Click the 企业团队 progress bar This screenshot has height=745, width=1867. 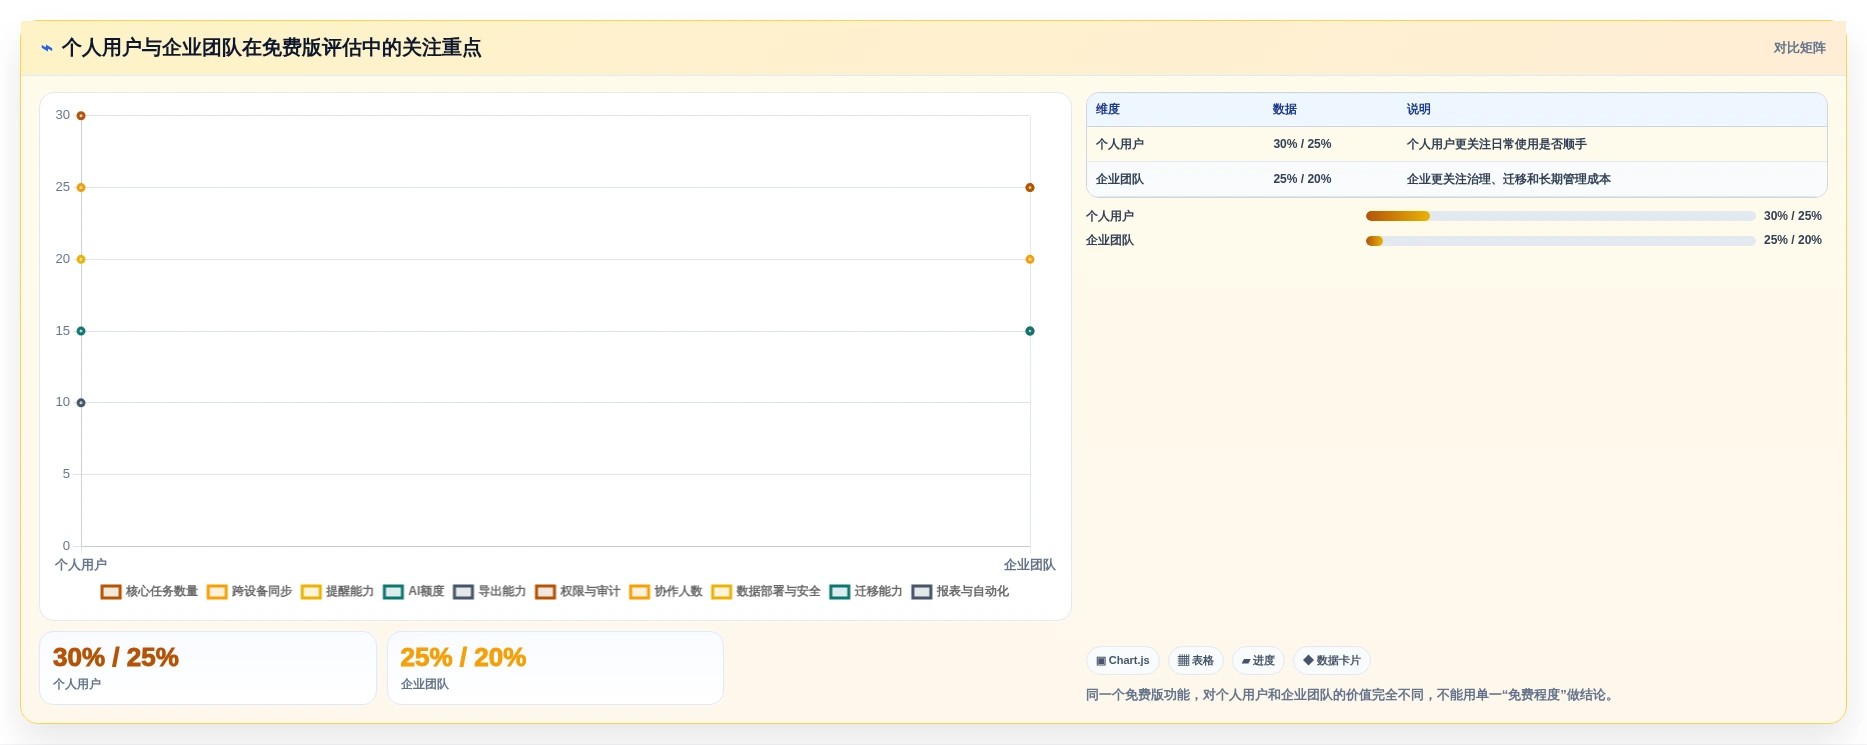tap(1560, 241)
